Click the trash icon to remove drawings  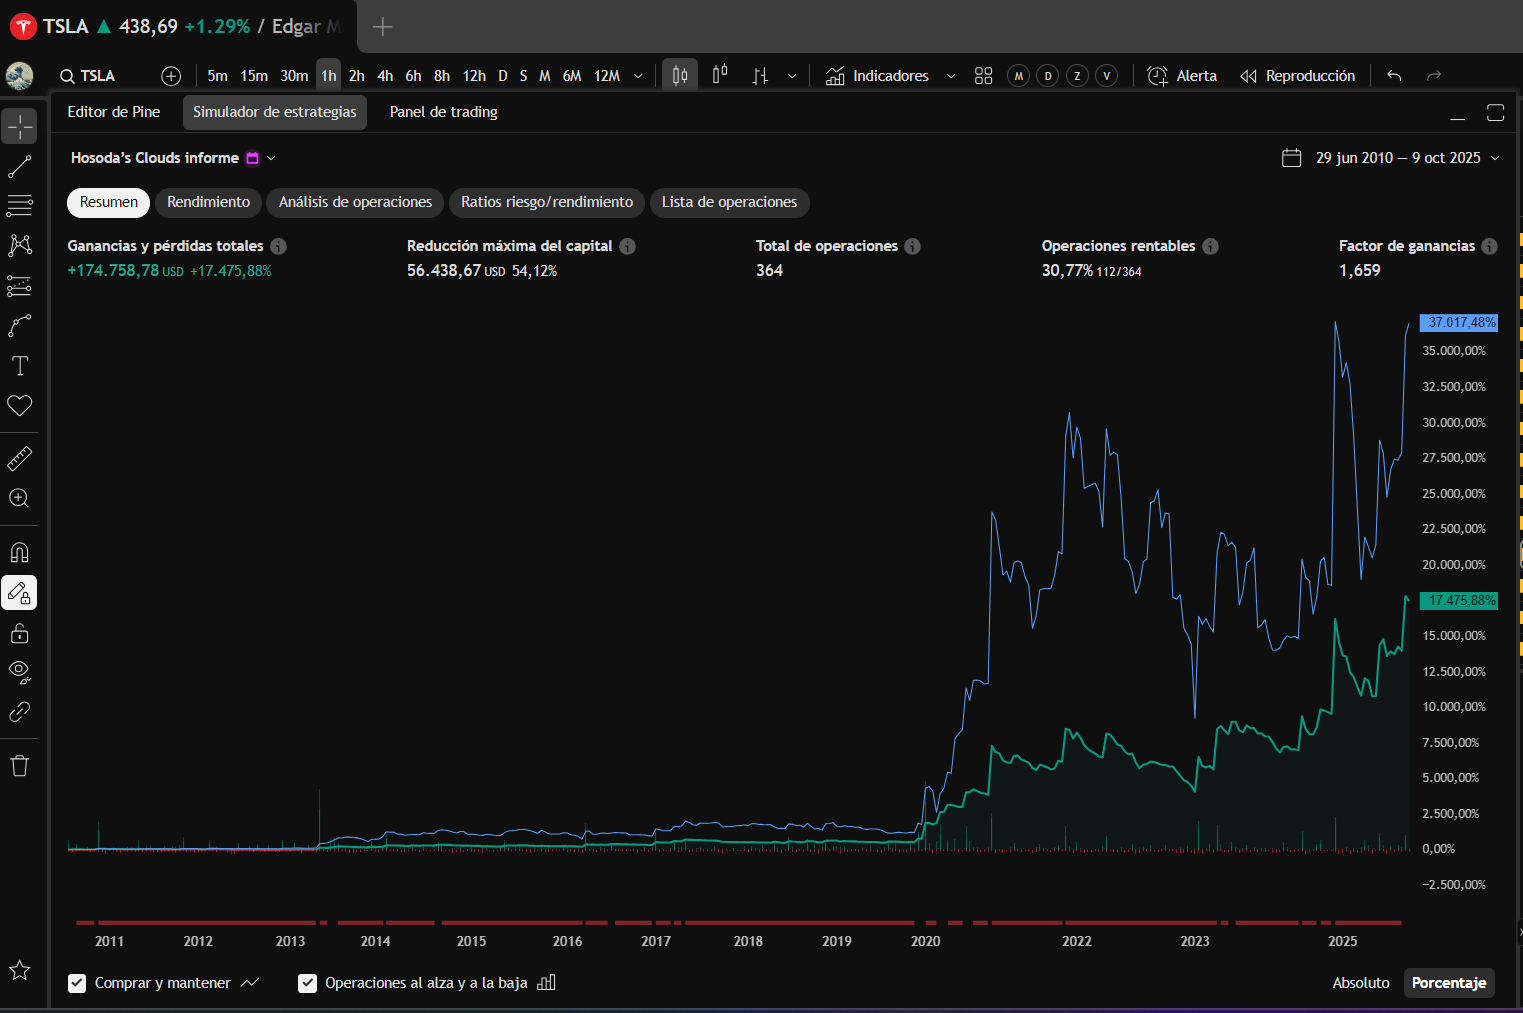(x=20, y=766)
